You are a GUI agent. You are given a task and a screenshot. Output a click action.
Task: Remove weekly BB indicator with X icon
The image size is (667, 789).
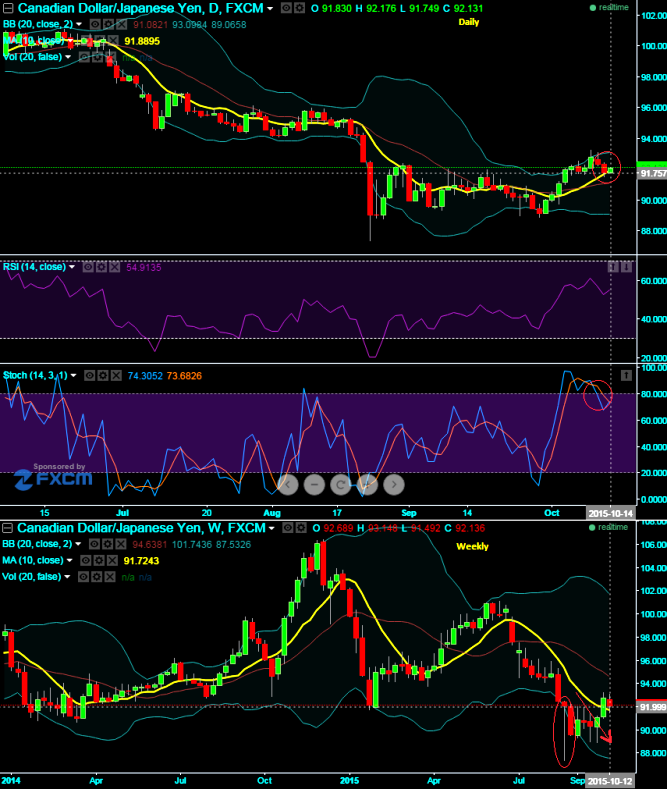(x=121, y=544)
